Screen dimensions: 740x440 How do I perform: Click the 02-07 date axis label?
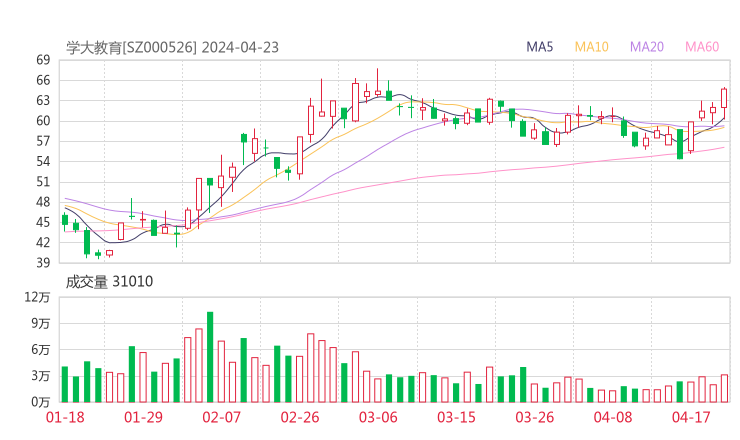221,417
